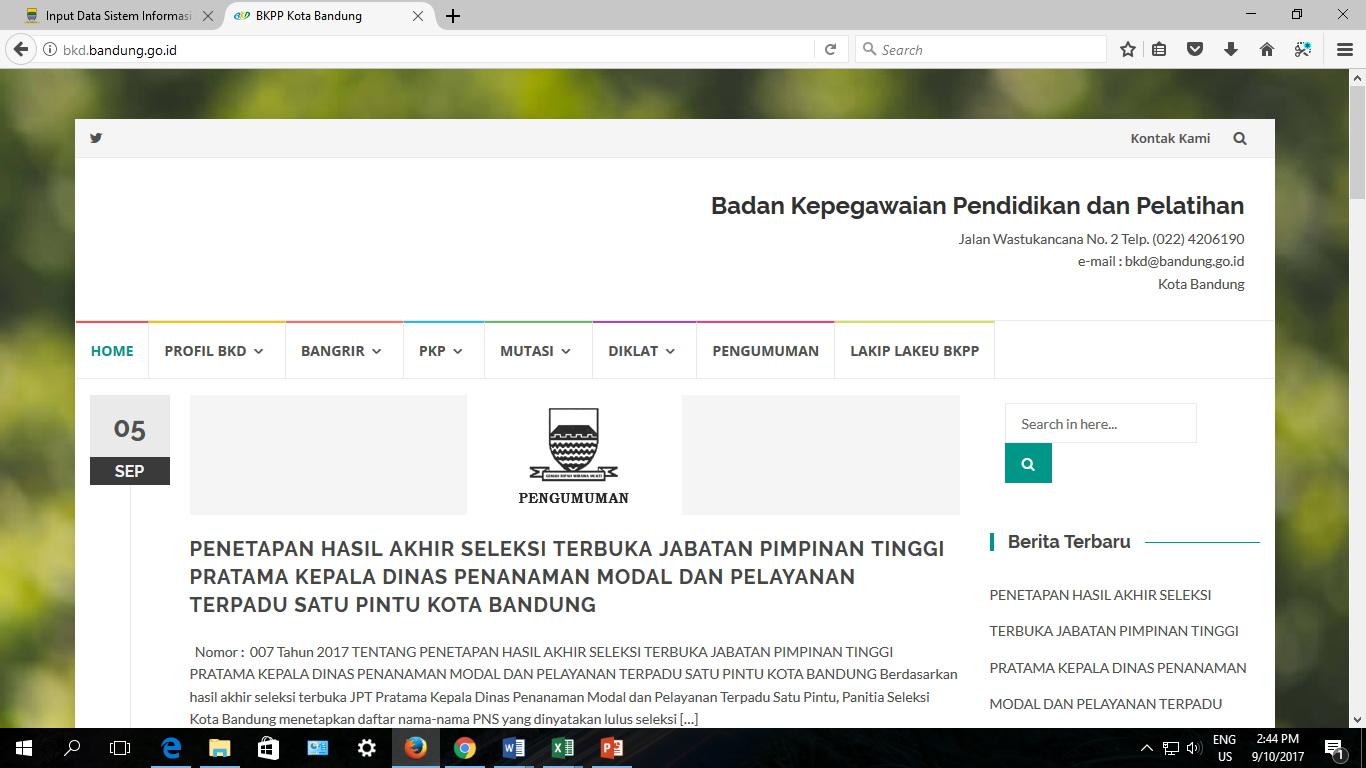Reload the page using the refresh icon
This screenshot has height=768, width=1366.
(x=830, y=49)
